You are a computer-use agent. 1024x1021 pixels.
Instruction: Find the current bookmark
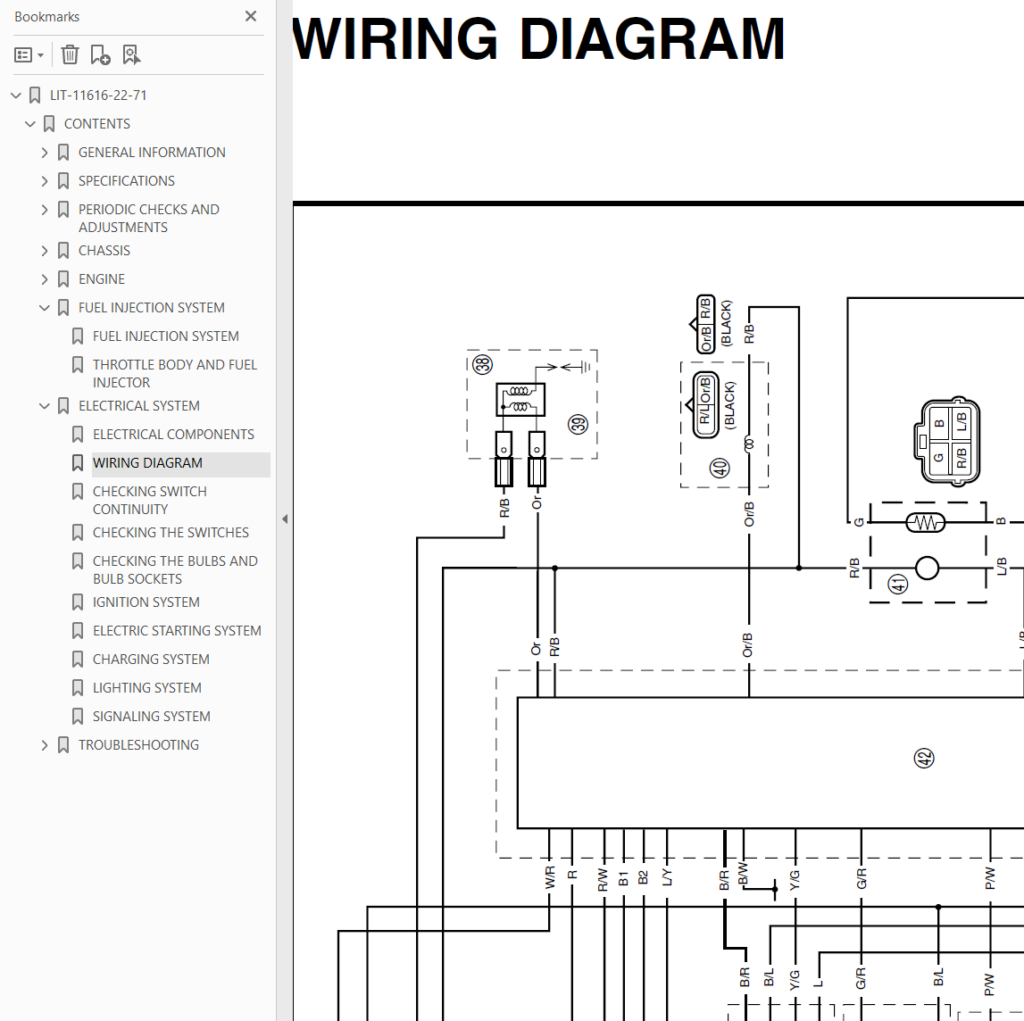click(131, 55)
